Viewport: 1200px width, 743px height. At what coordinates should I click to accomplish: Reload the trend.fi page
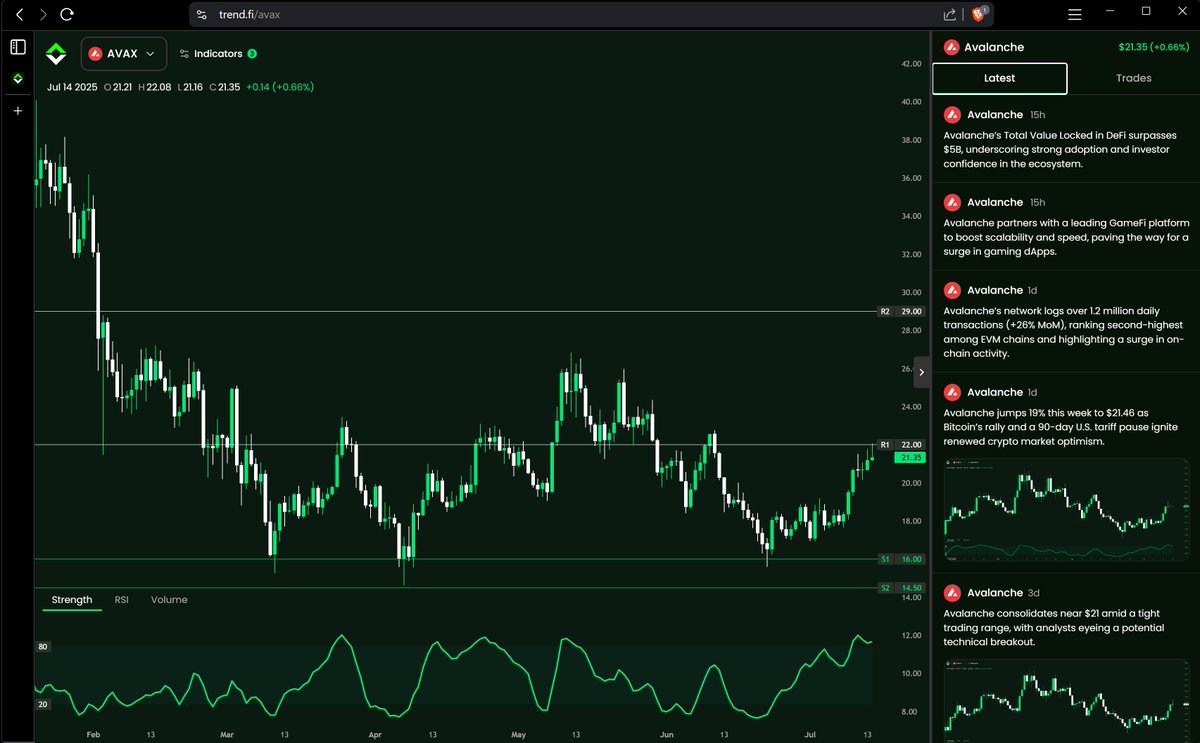tap(66, 15)
